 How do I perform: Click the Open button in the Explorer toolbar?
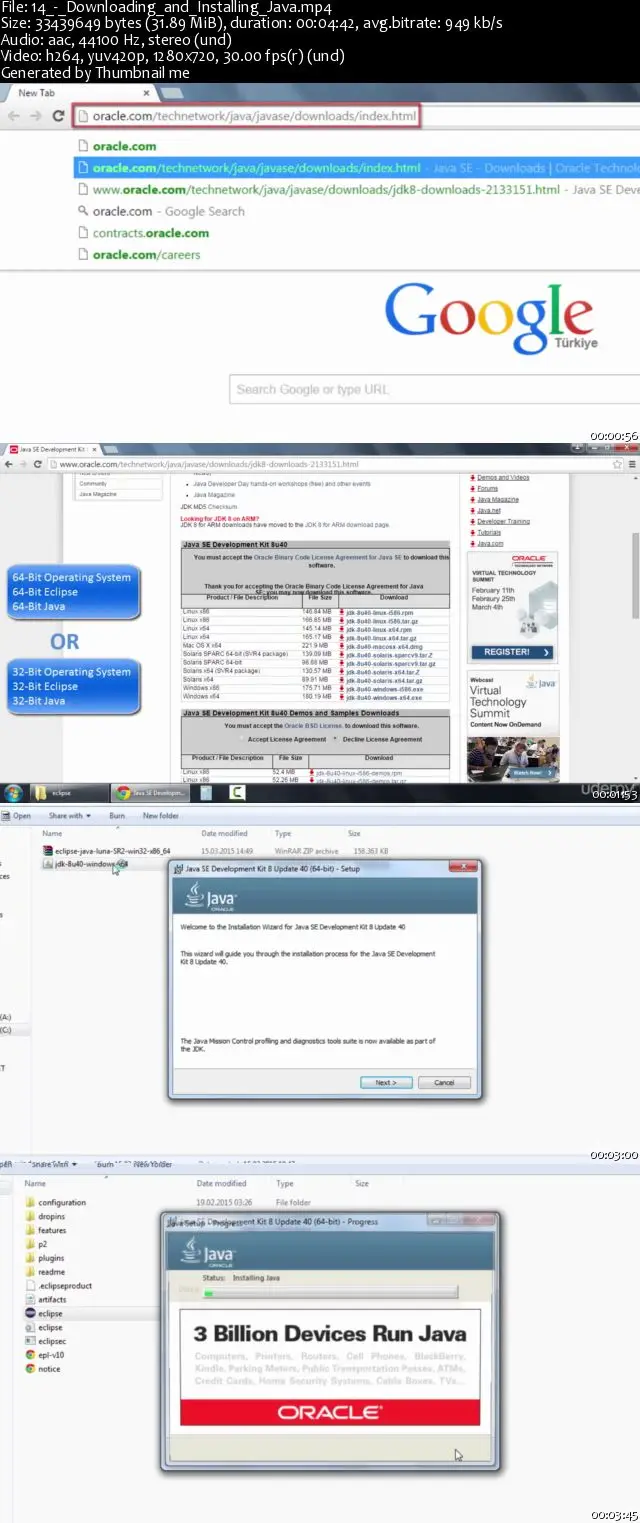pos(17,816)
